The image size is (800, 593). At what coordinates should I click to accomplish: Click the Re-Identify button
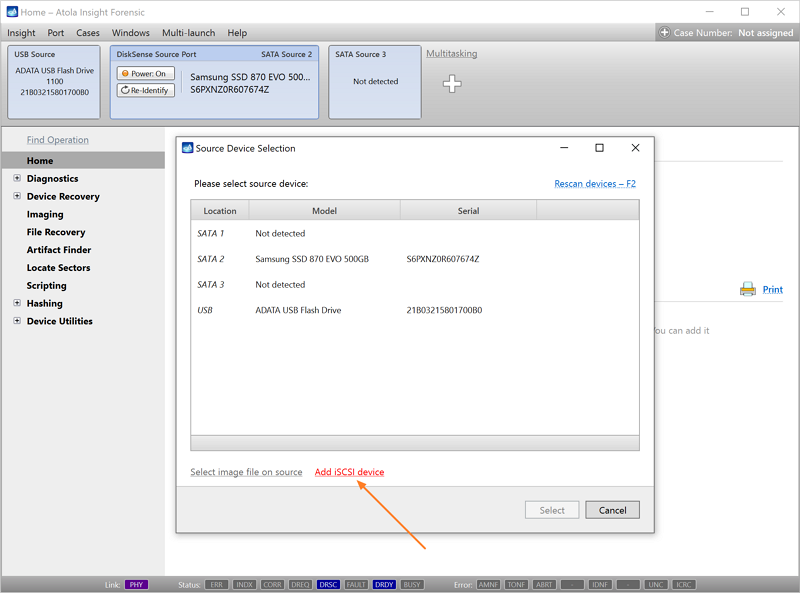145,90
